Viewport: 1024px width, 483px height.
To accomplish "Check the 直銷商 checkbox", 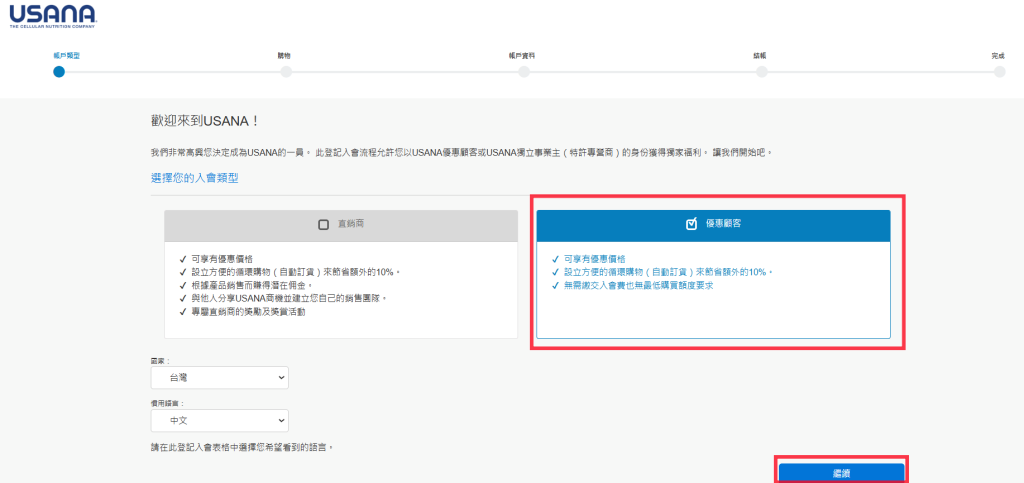I will click(x=323, y=225).
